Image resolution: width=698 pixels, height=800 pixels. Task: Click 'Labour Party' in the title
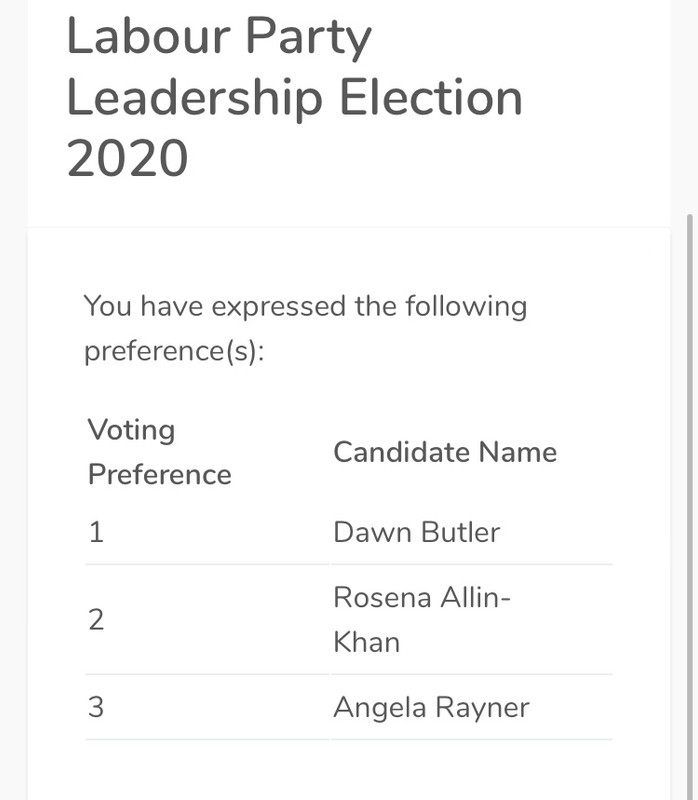(218, 38)
